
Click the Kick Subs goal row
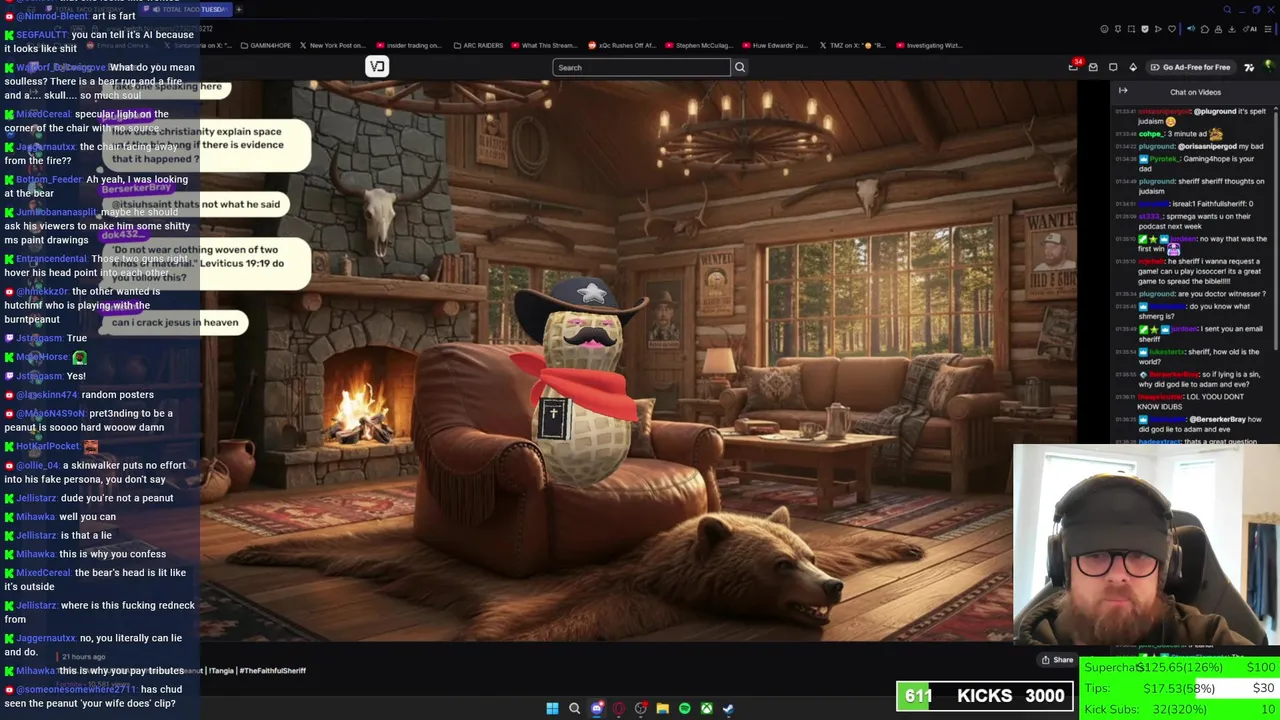pos(1180,709)
